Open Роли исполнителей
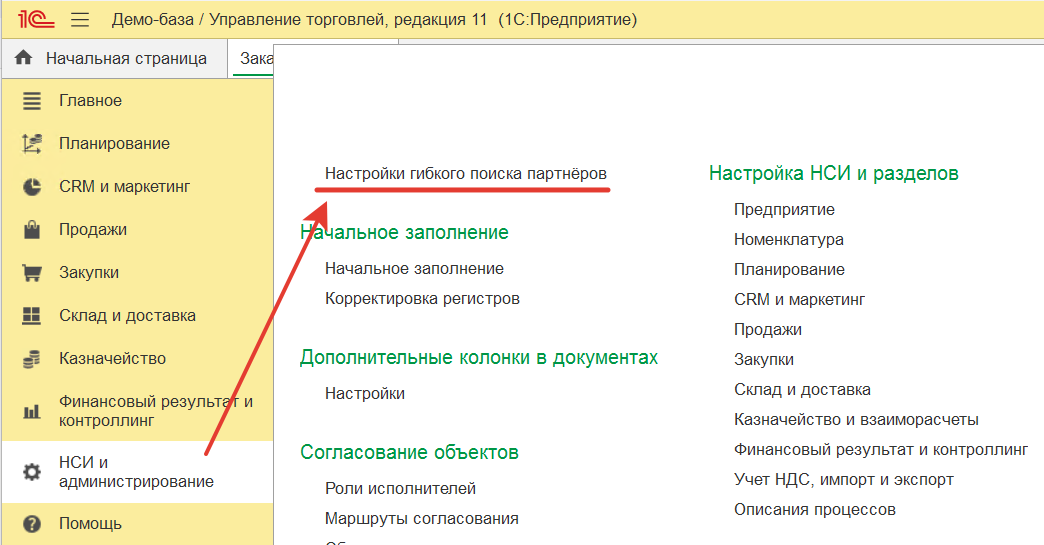1044x545 pixels. (400, 488)
